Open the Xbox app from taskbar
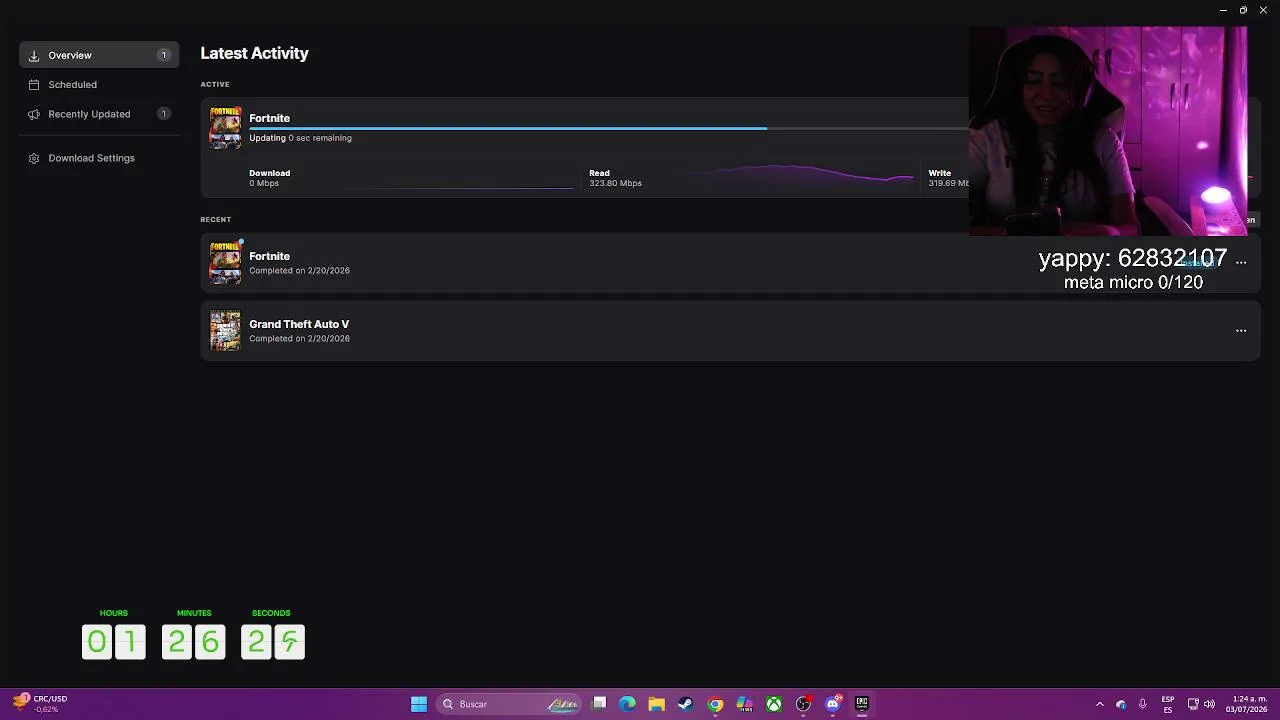 tap(774, 704)
